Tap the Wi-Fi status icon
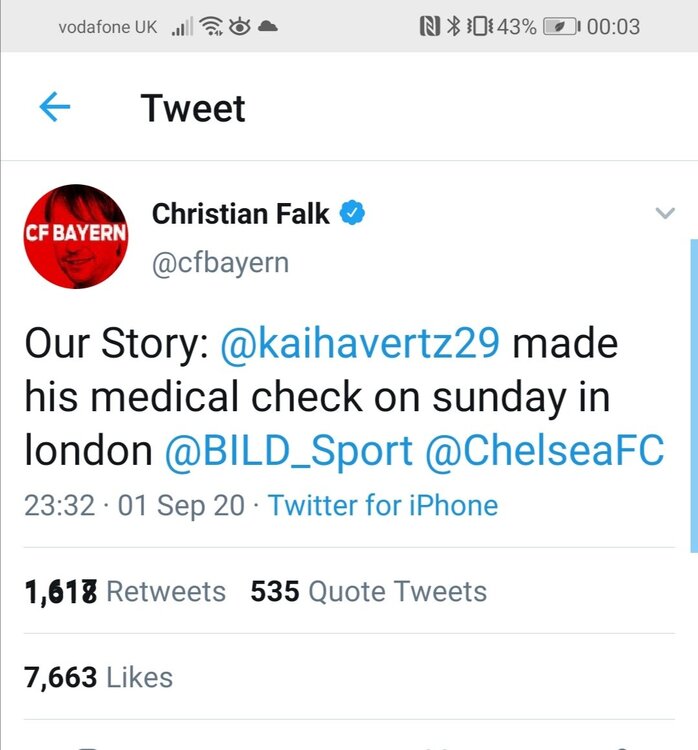 (x=211, y=26)
